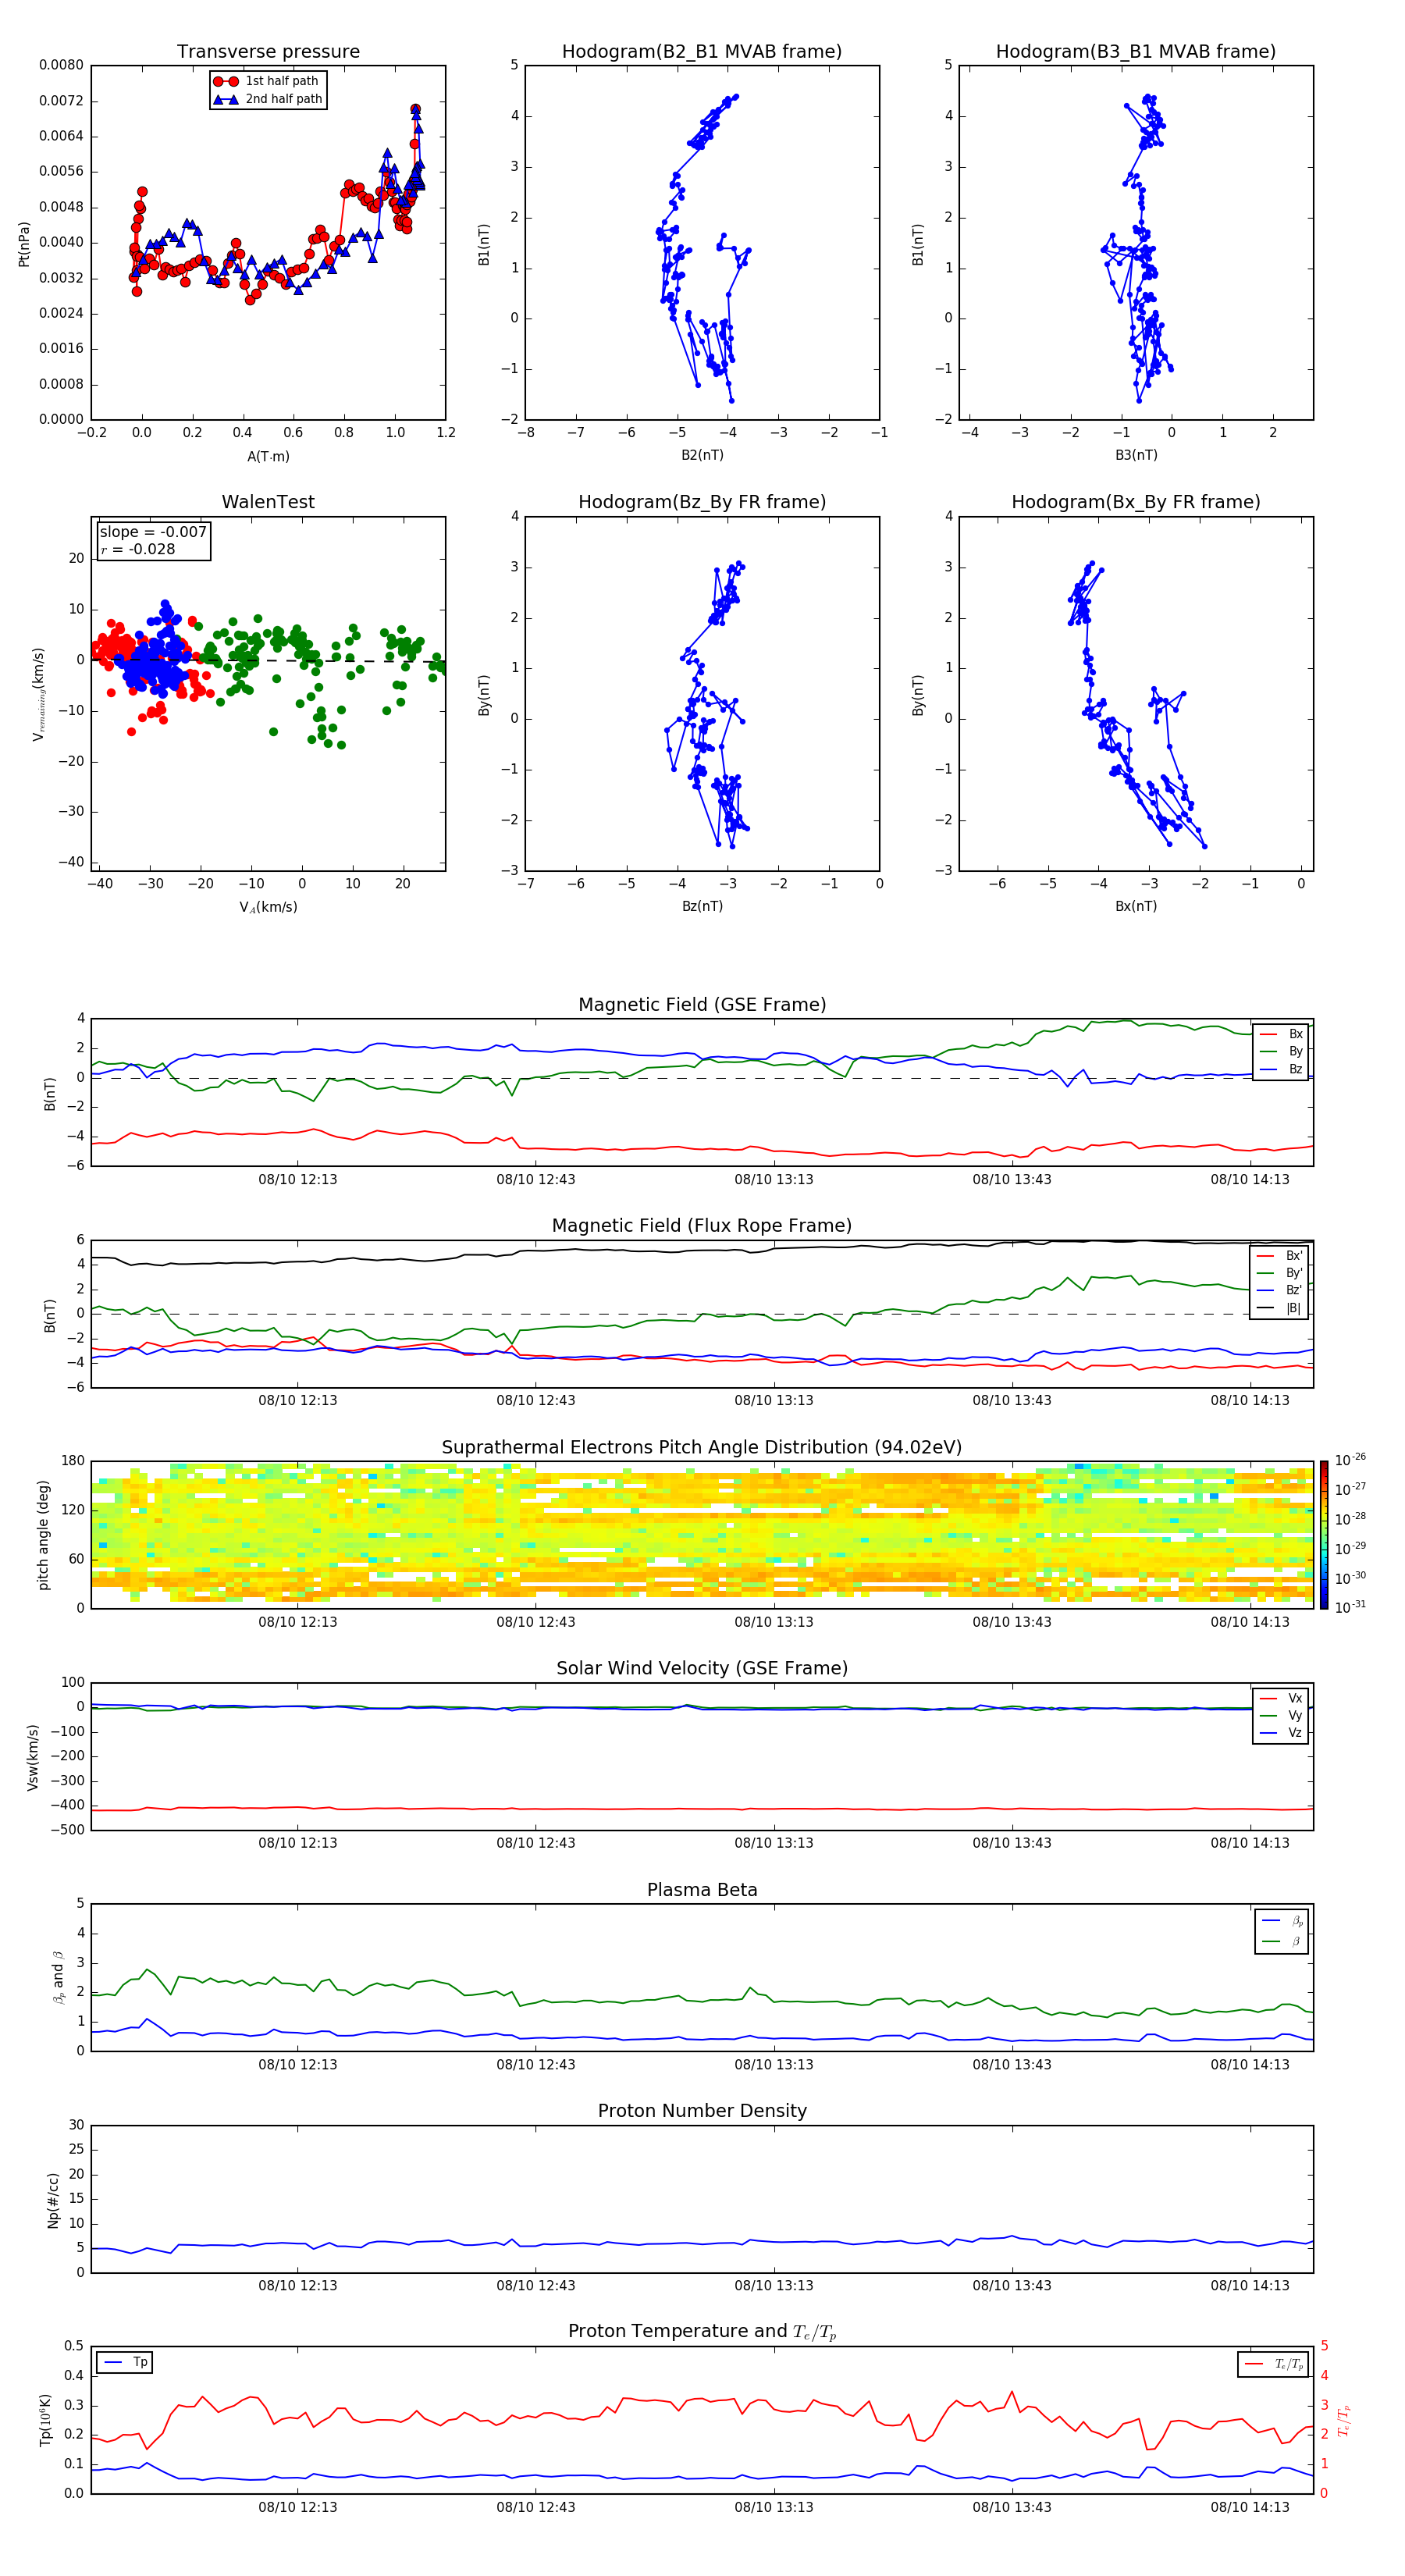Click the 'Bz' legend entry in GSE plot
This screenshot has height=2576, width=1405.
pyautogui.click(x=1281, y=1070)
